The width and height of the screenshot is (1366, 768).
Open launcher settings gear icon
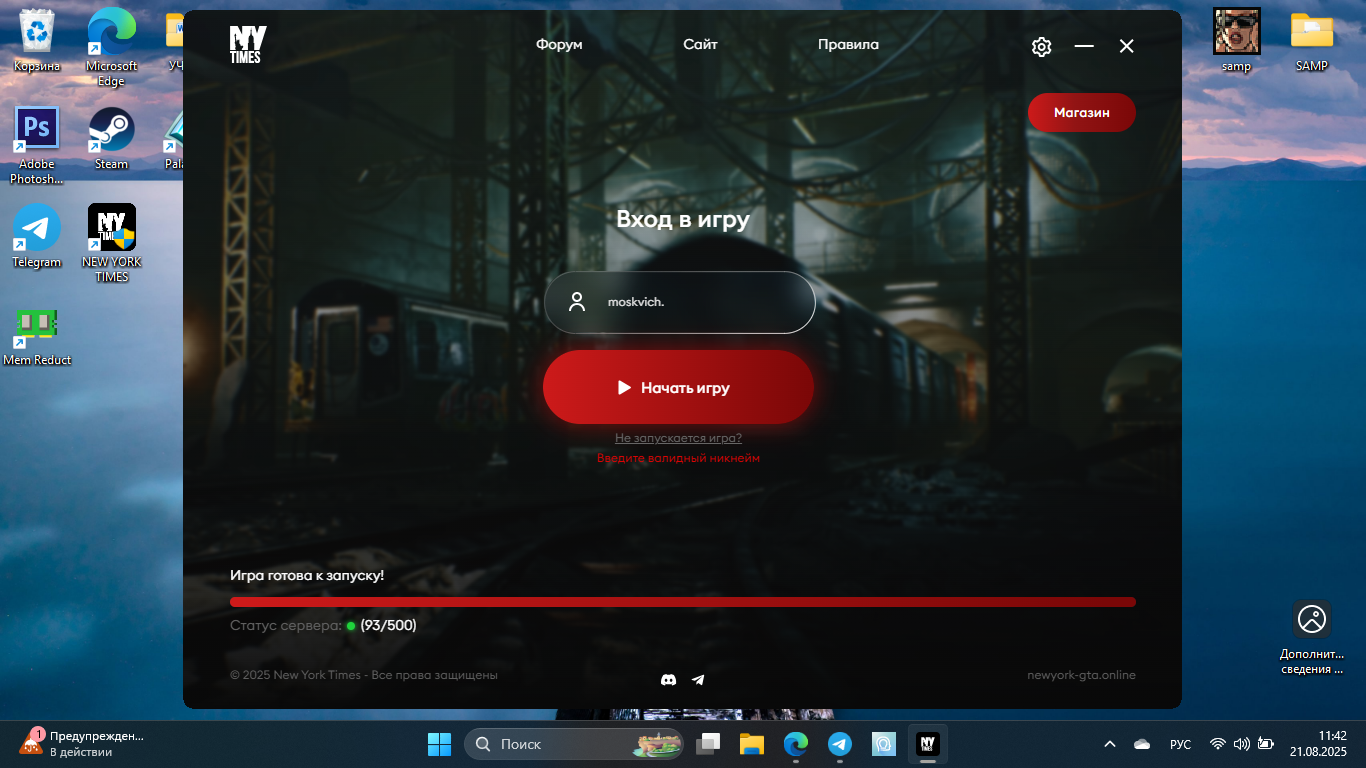[x=1041, y=47]
